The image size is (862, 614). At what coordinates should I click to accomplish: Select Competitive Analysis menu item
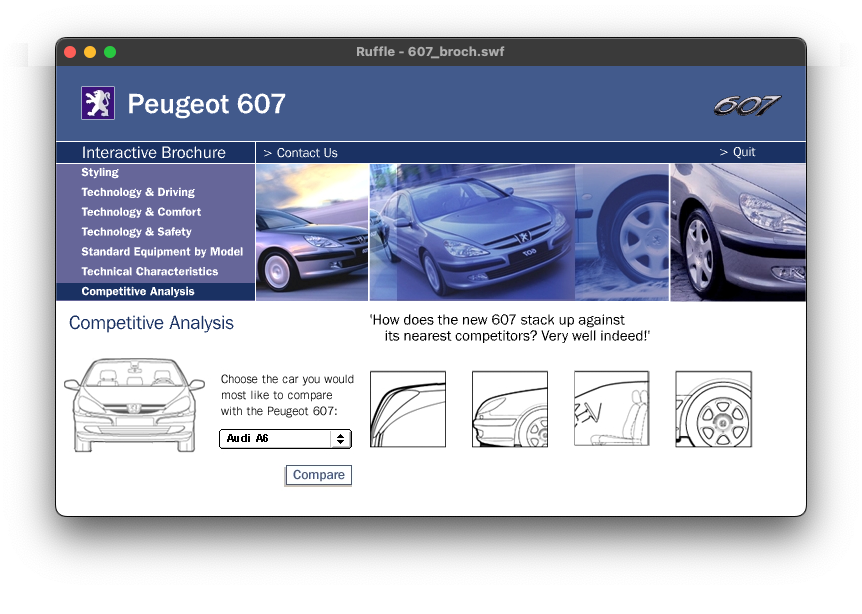point(156,291)
